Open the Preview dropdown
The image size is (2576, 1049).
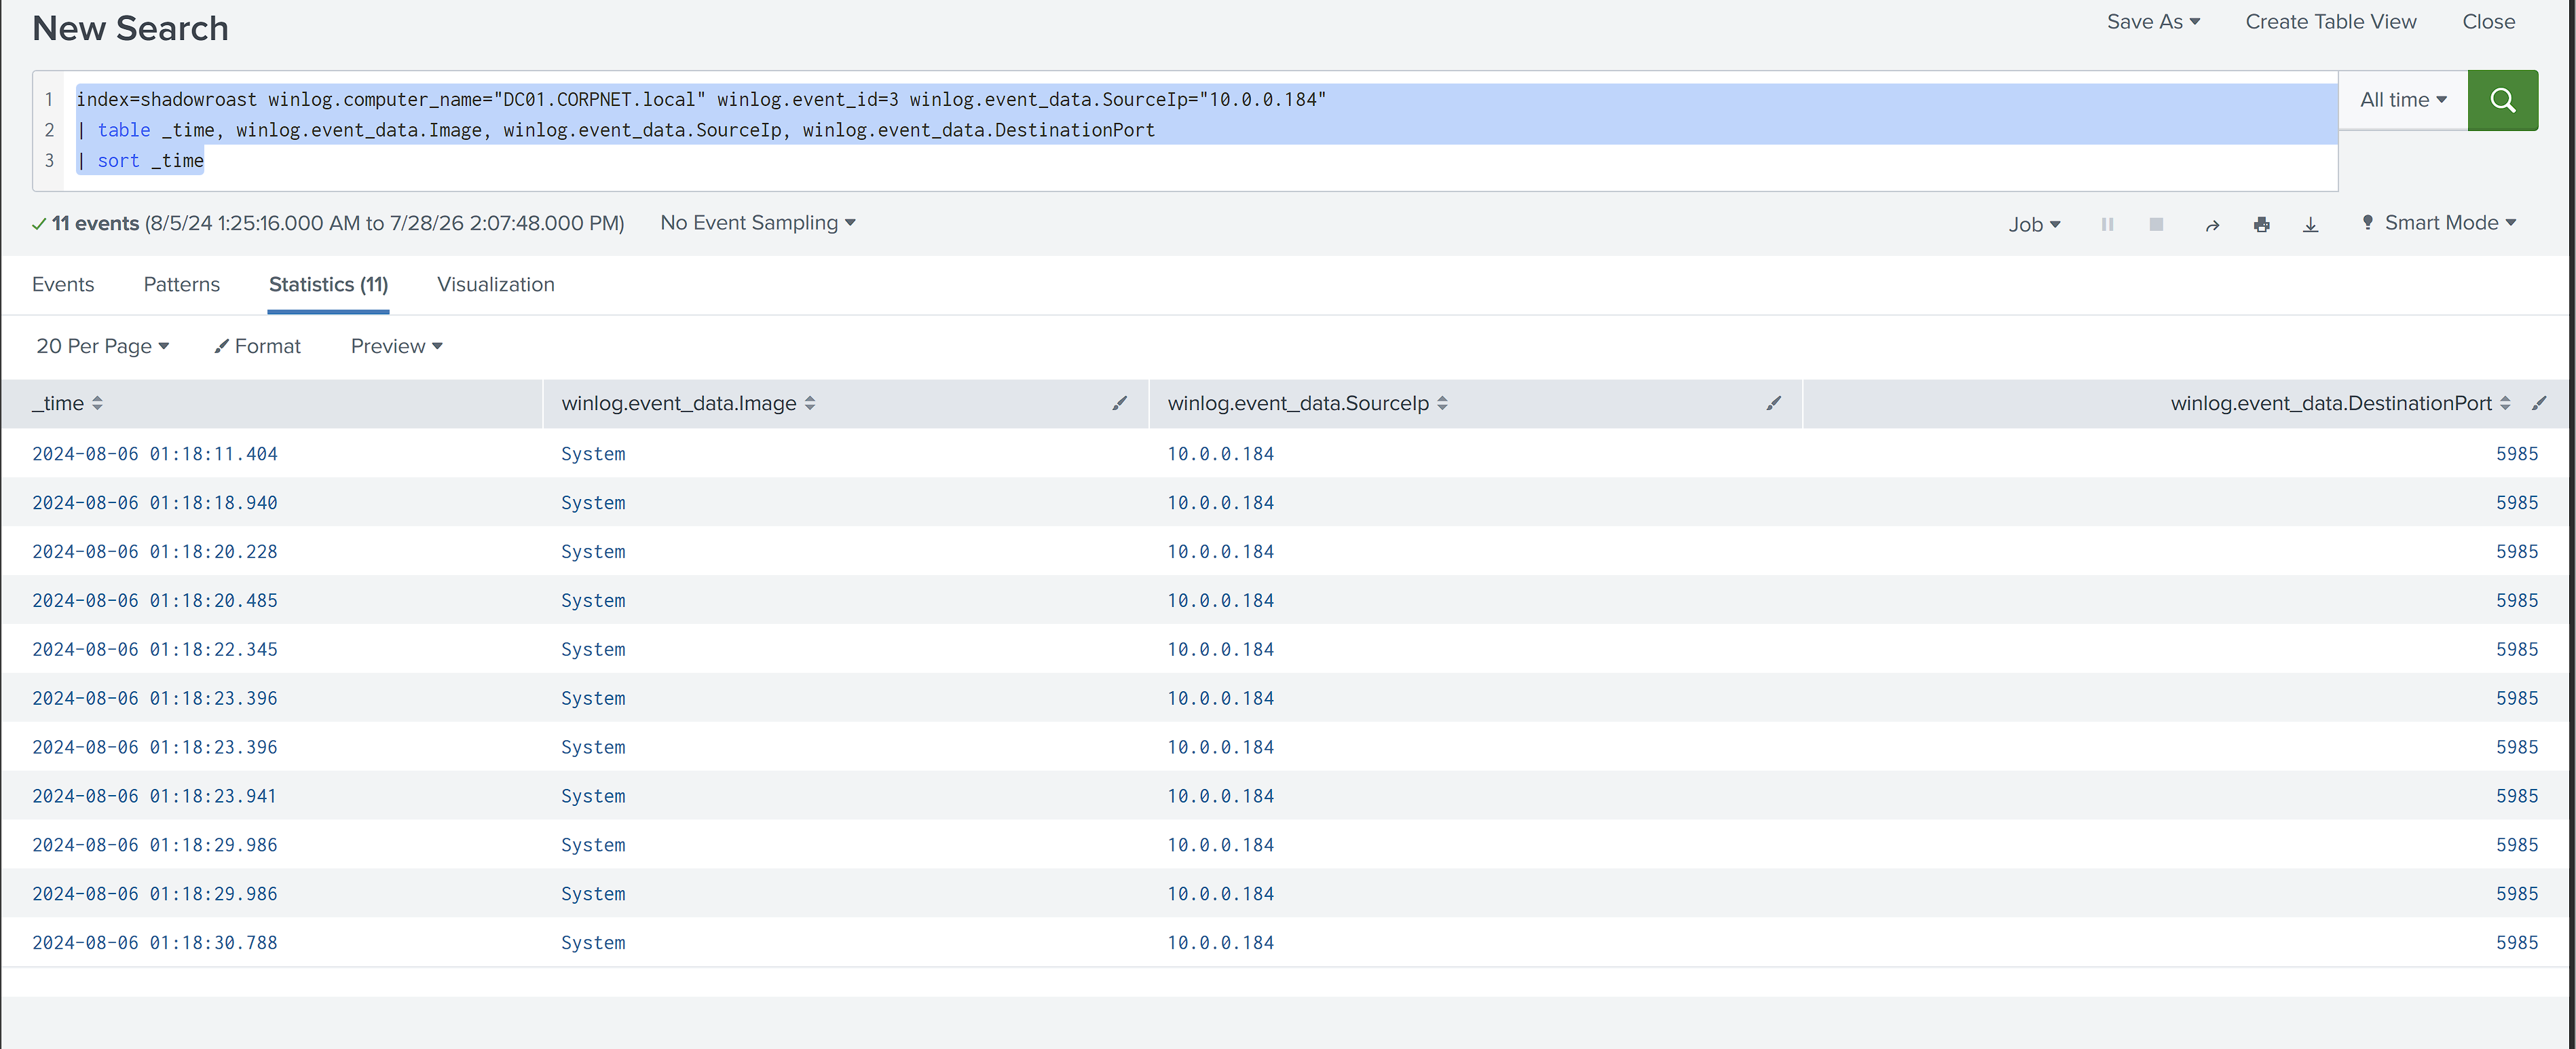(397, 346)
